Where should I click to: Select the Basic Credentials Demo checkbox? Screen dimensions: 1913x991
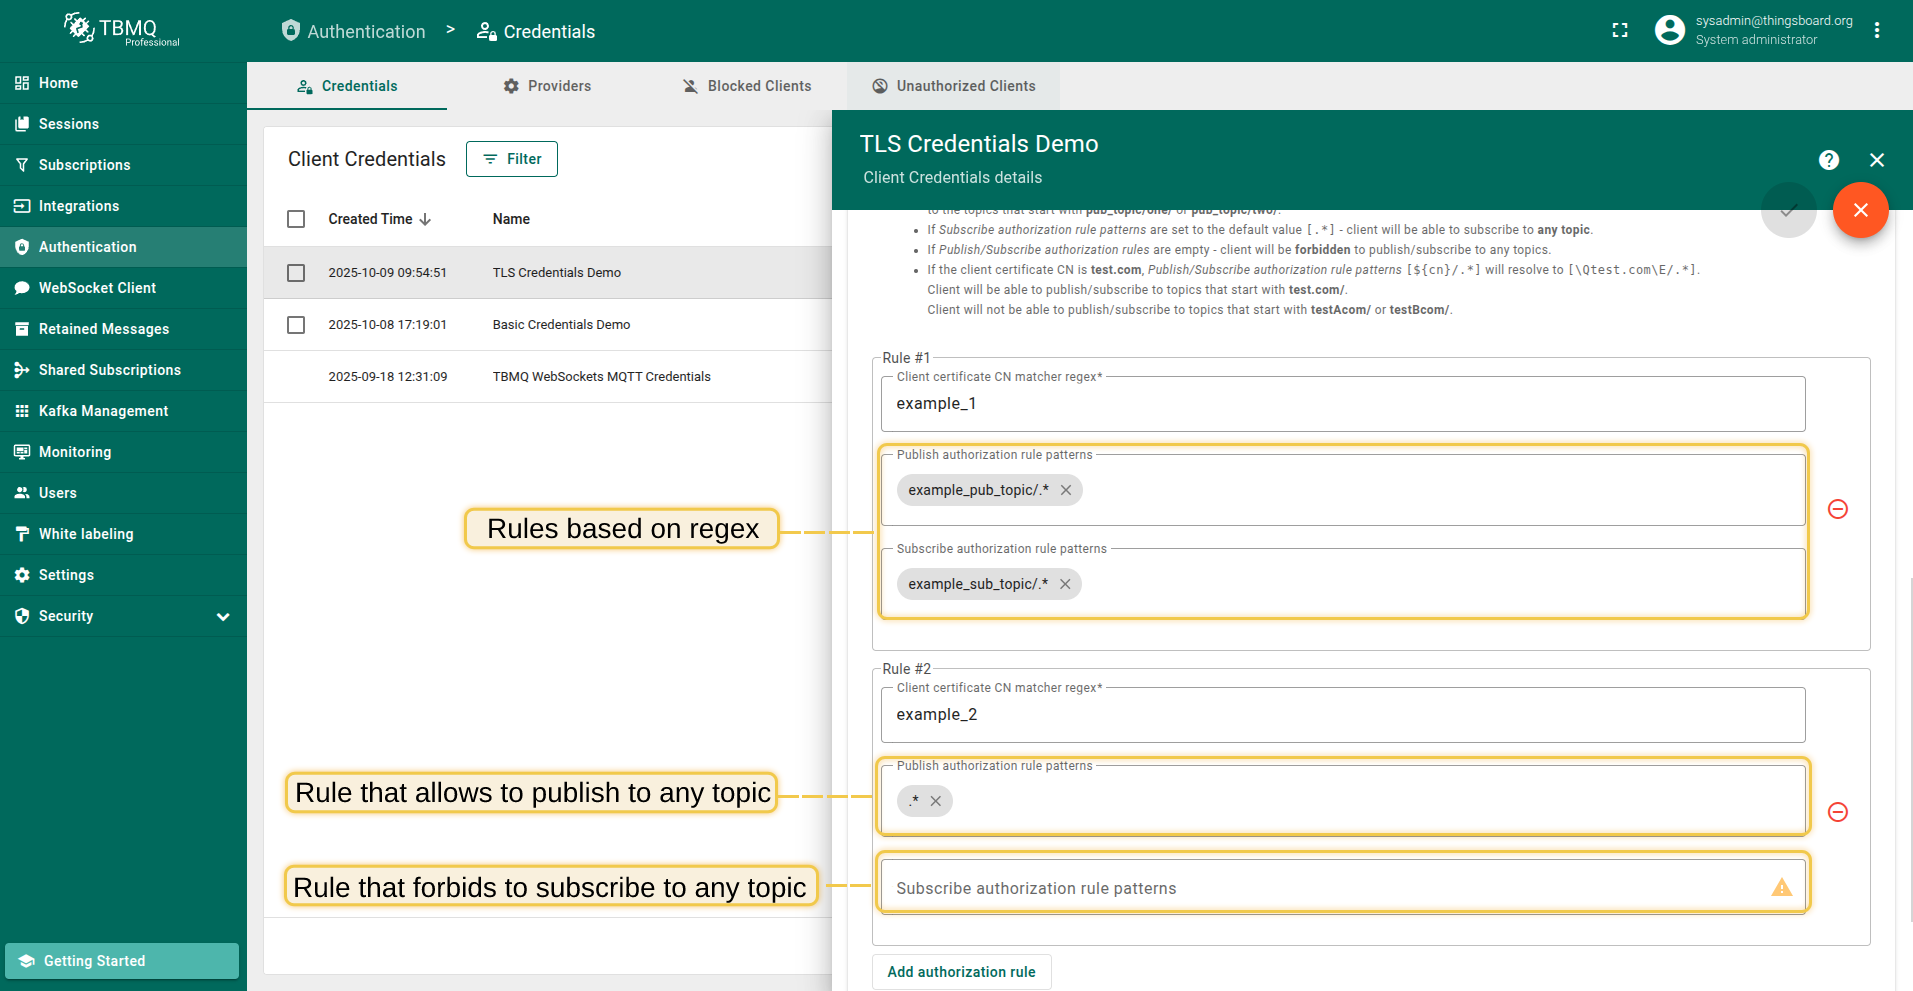pos(296,325)
